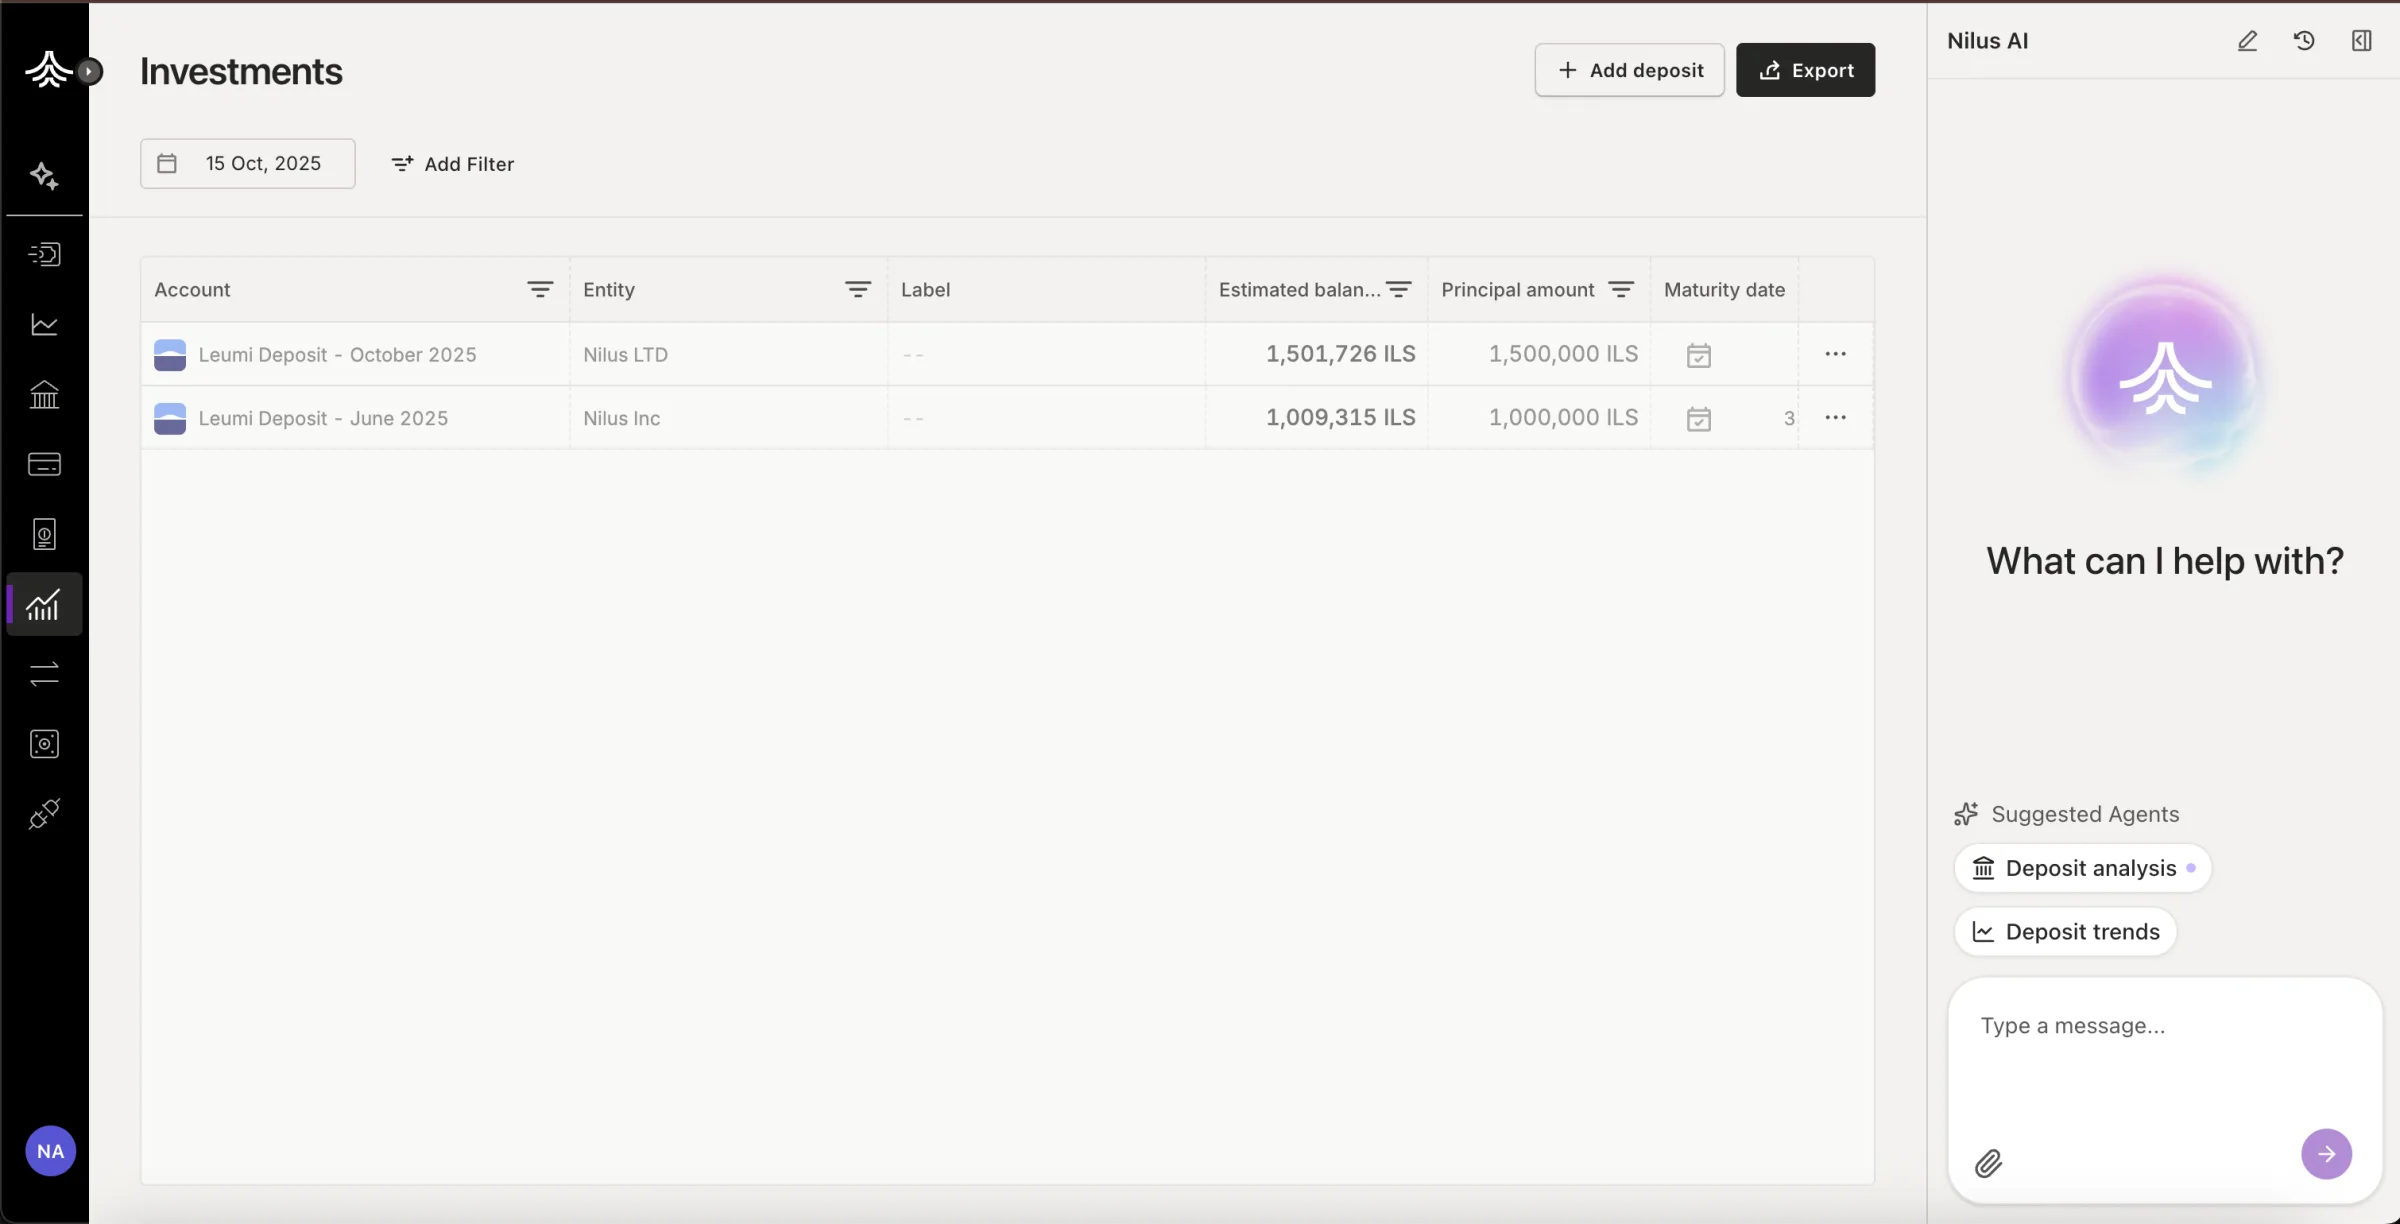Open the integrations plug sidebar icon
The image size is (2400, 1224).
coord(44,814)
